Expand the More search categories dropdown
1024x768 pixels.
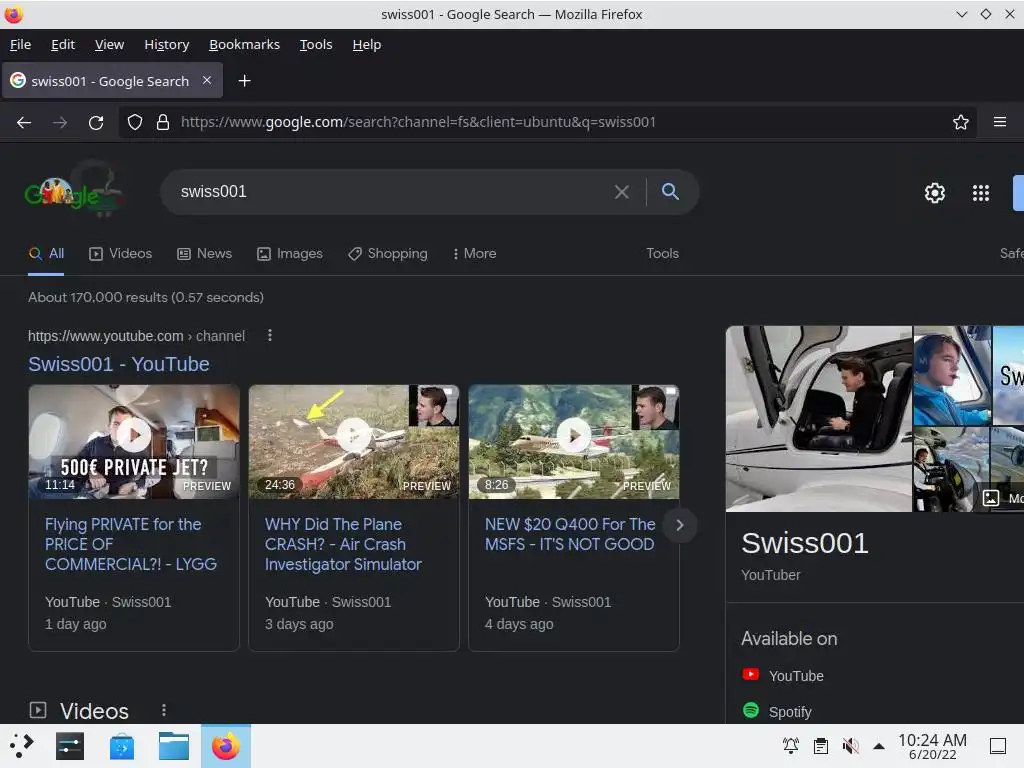(474, 253)
